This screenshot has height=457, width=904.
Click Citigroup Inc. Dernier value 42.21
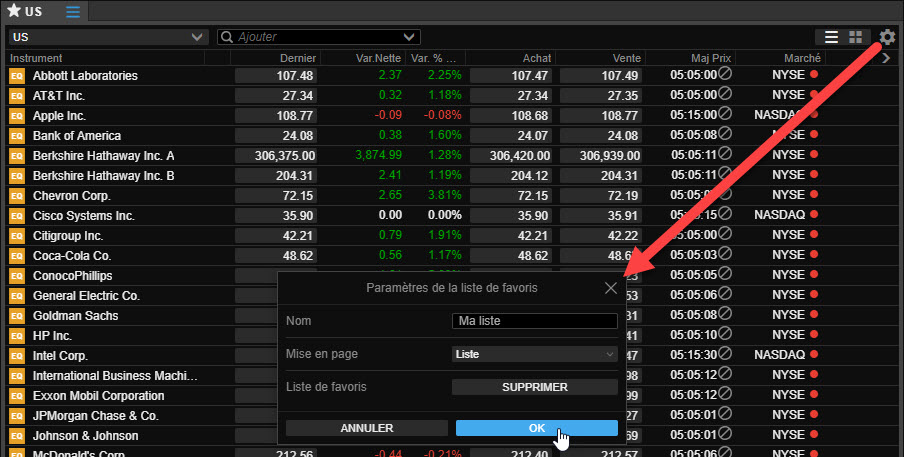tap(276, 236)
